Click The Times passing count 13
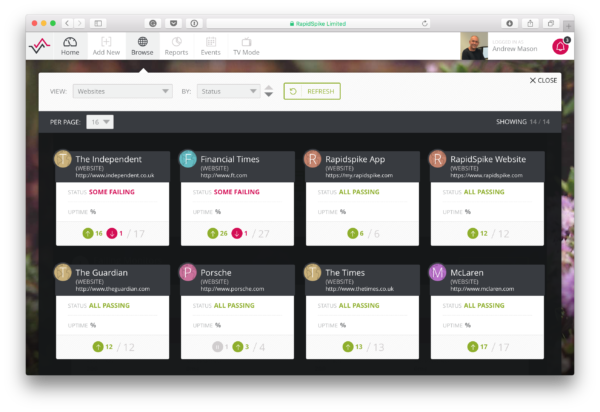 coord(352,347)
